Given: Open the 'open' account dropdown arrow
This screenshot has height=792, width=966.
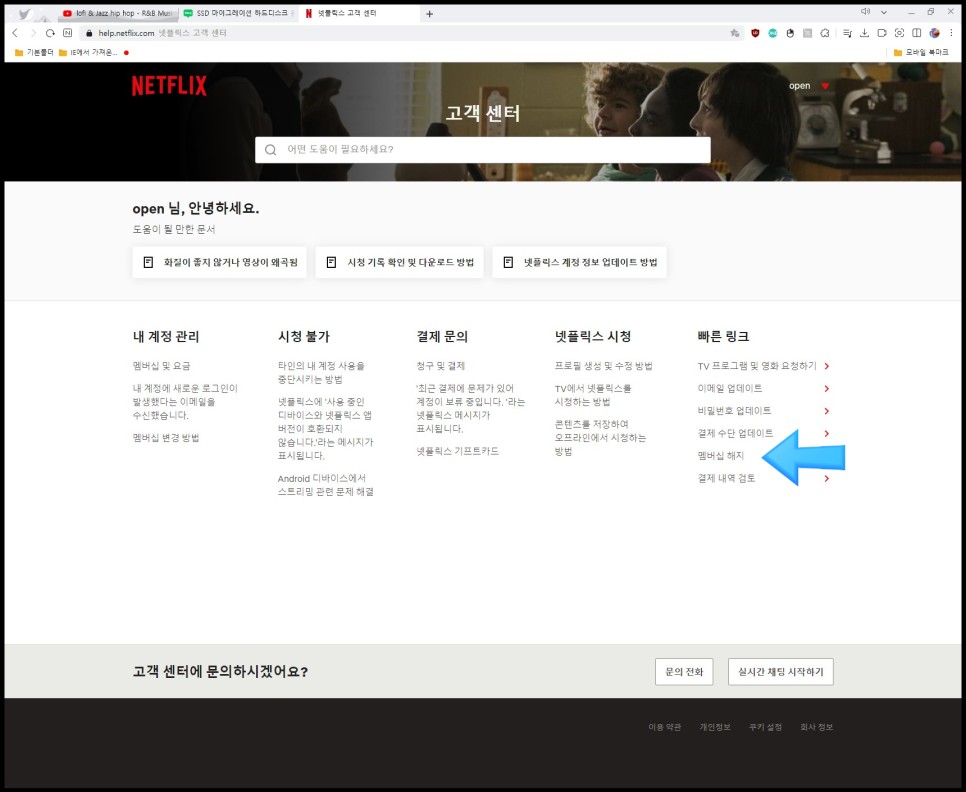Looking at the screenshot, I should coord(825,86).
